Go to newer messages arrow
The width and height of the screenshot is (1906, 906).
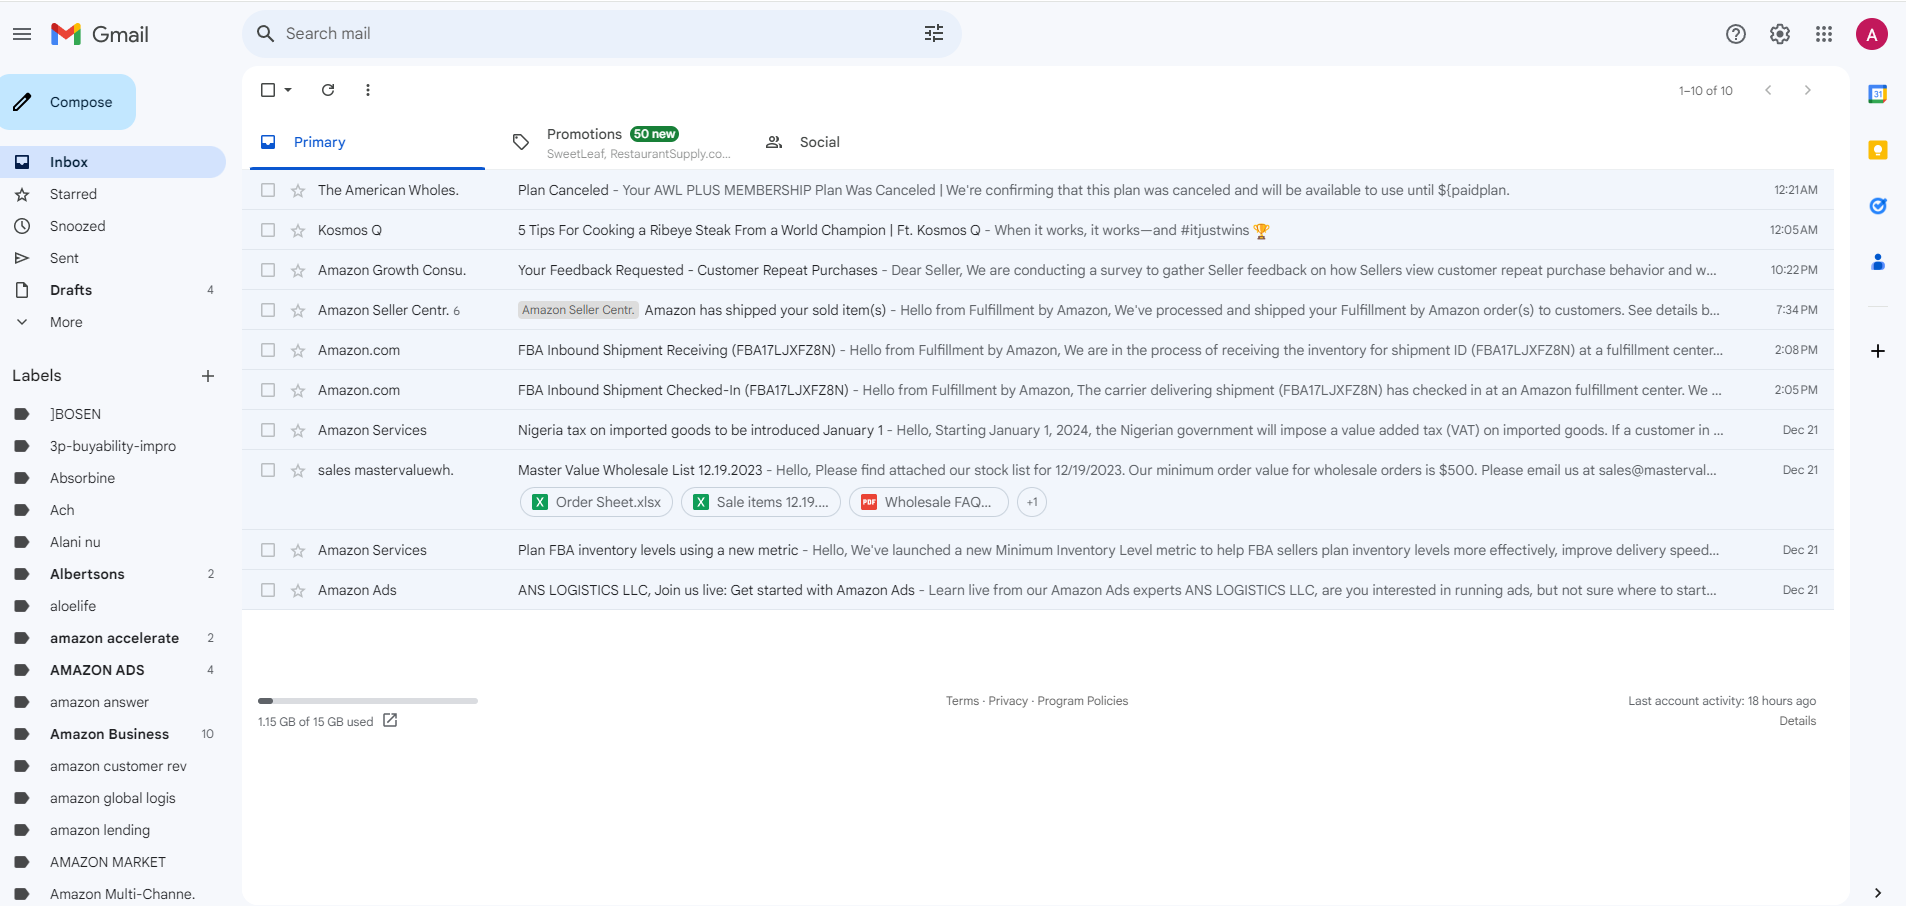click(1768, 90)
